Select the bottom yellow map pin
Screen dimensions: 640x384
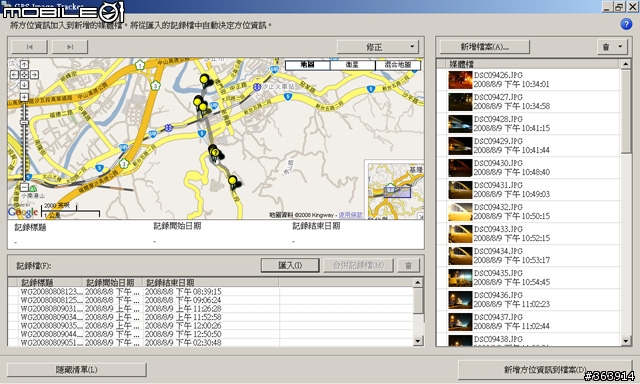pyautogui.click(x=232, y=182)
